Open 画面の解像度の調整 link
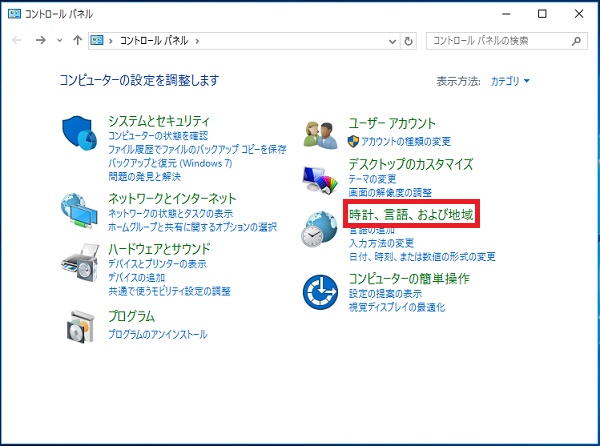 (390, 191)
